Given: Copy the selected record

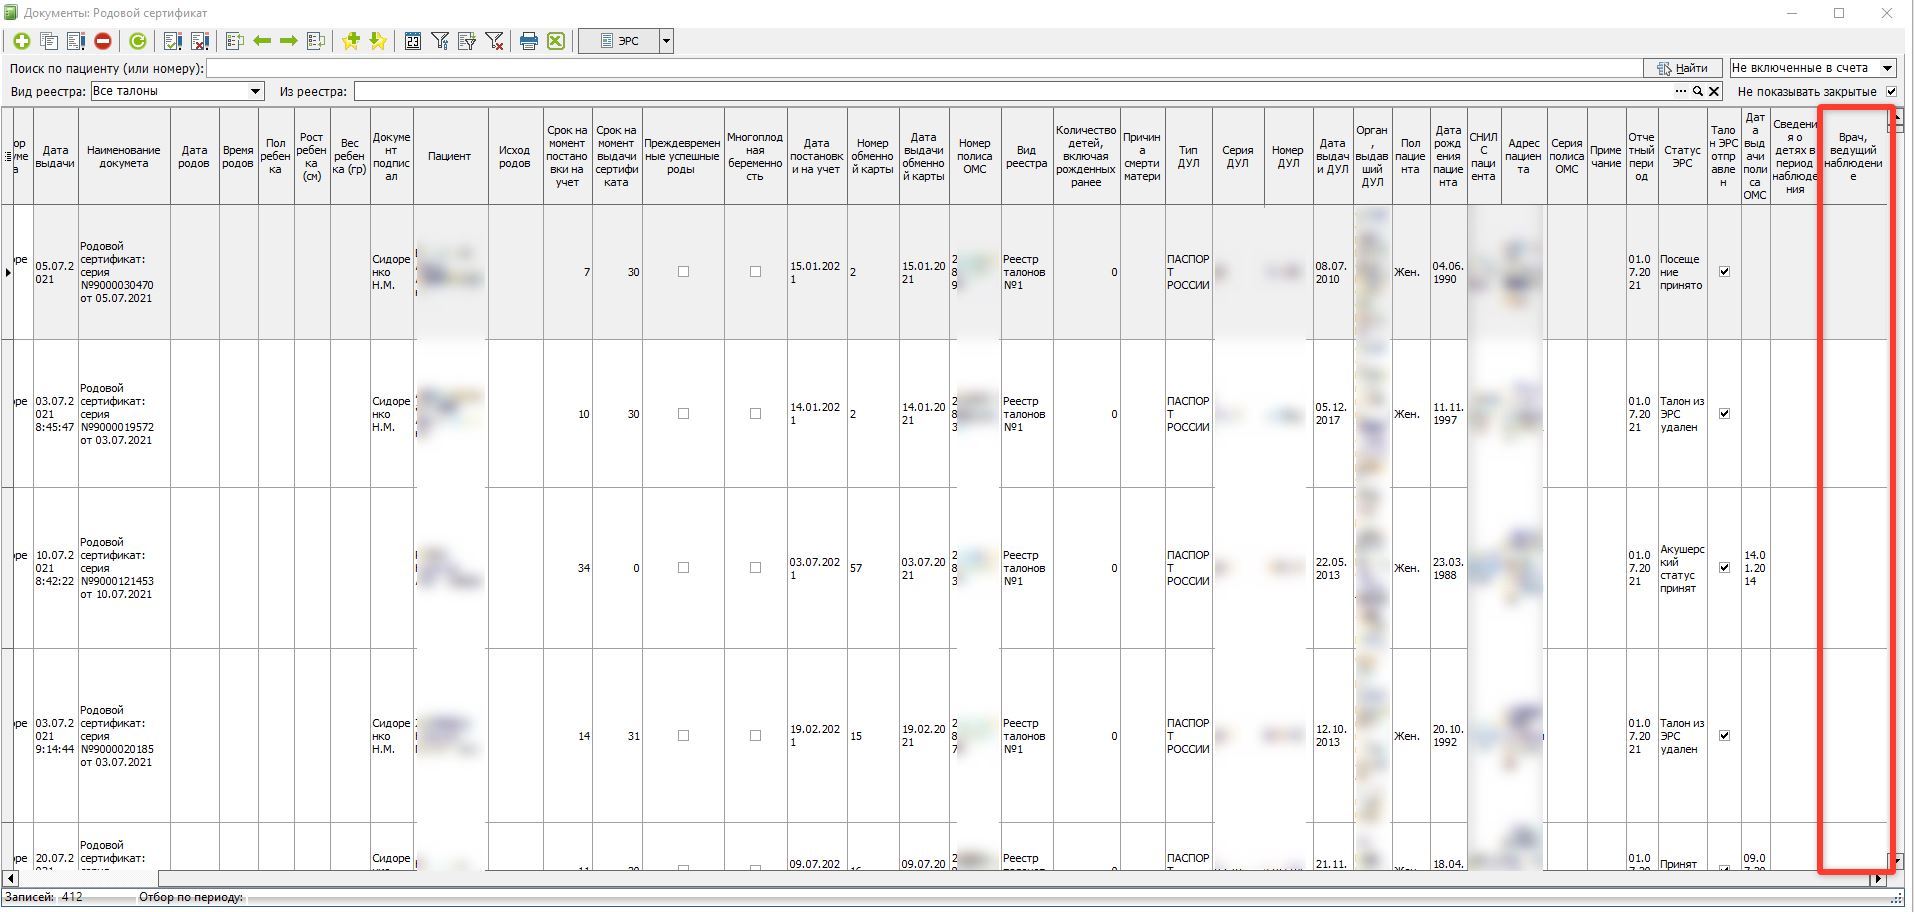Looking at the screenshot, I should (48, 41).
